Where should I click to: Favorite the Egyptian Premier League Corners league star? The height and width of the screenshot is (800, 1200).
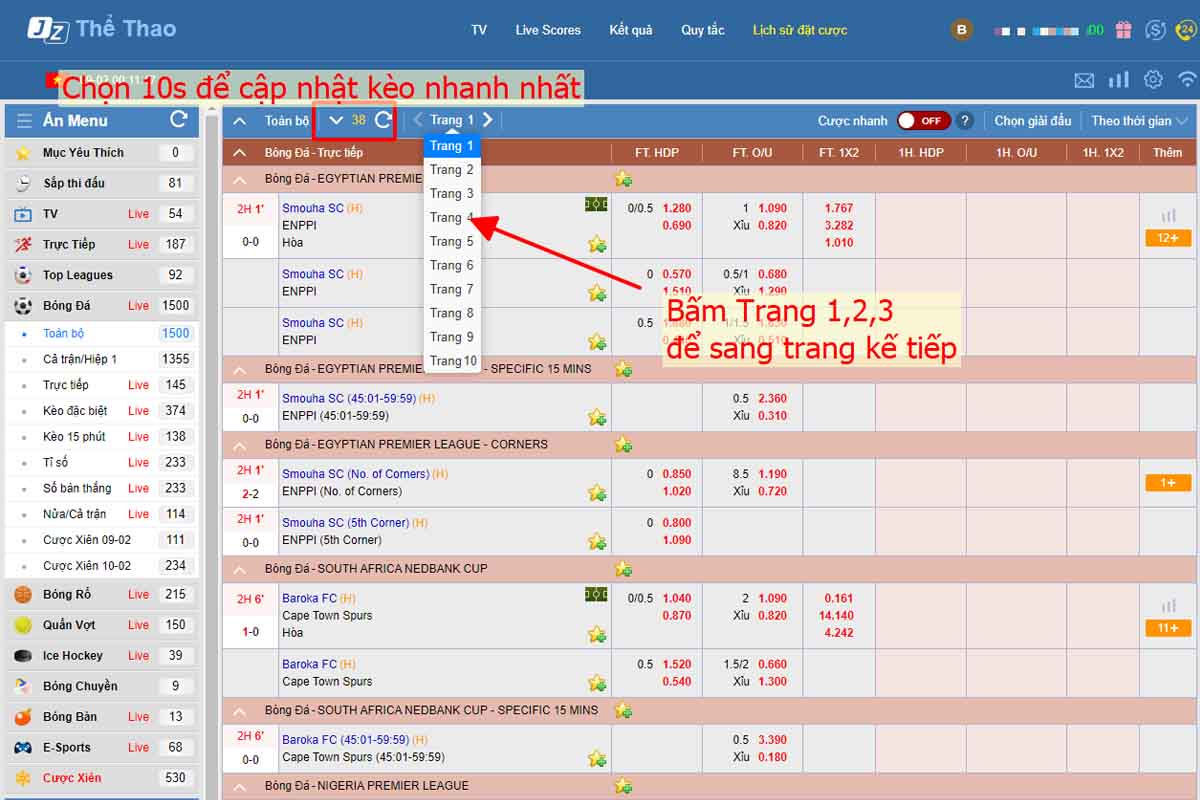tap(623, 444)
